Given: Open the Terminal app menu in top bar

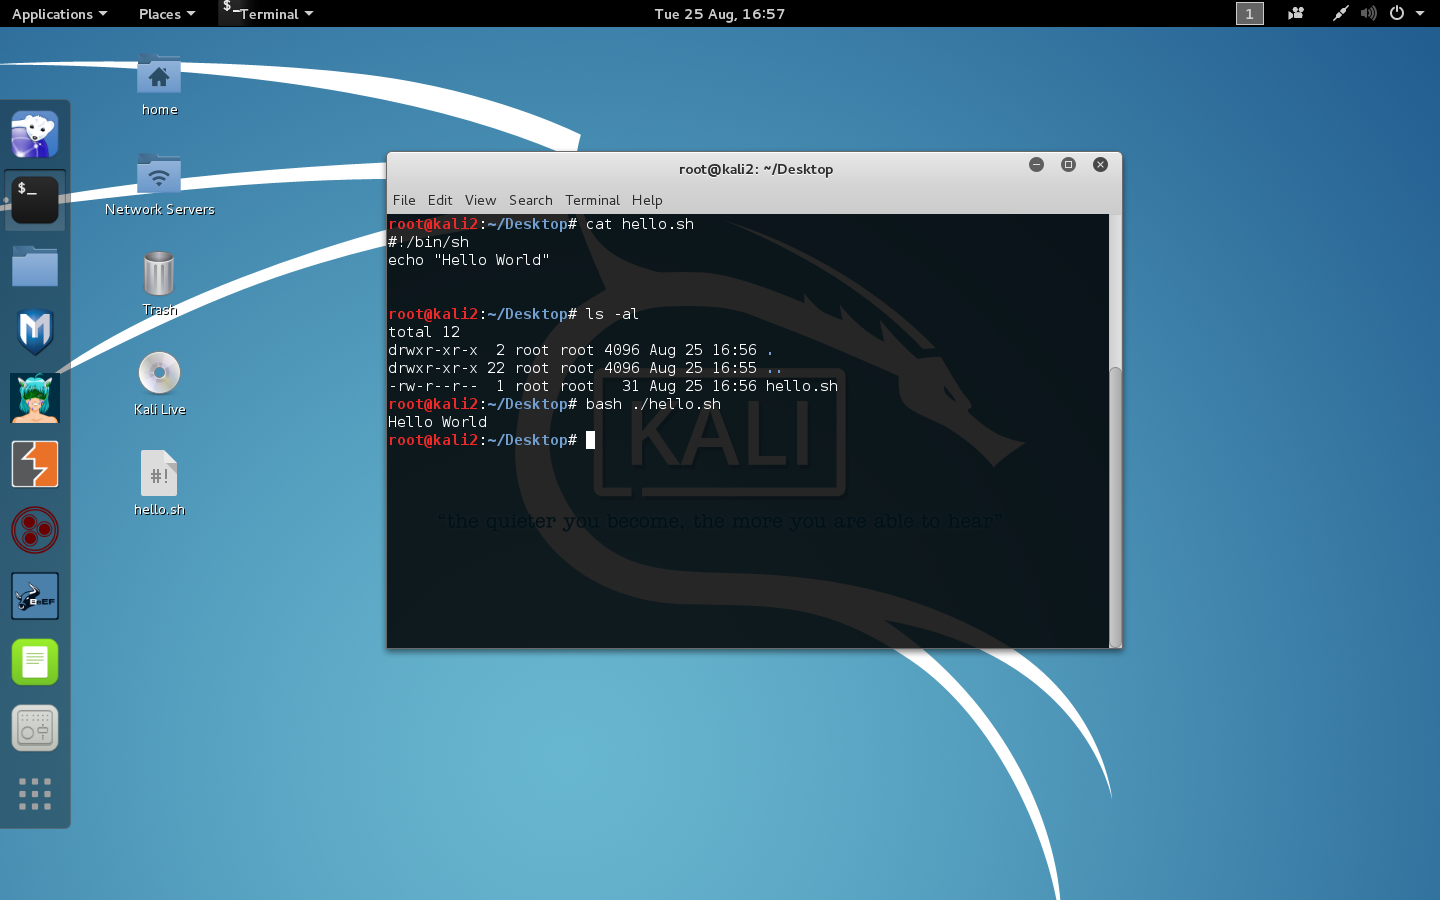Looking at the screenshot, I should 268,14.
